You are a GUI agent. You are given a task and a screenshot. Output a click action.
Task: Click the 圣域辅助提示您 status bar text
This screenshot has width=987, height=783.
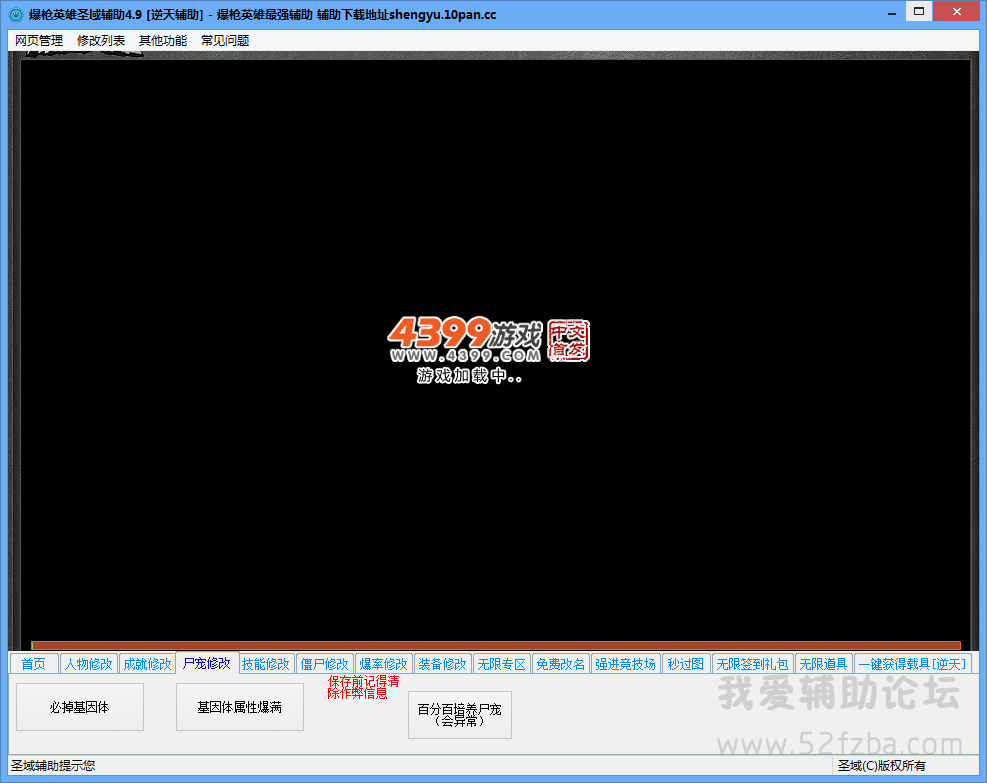pos(53,765)
